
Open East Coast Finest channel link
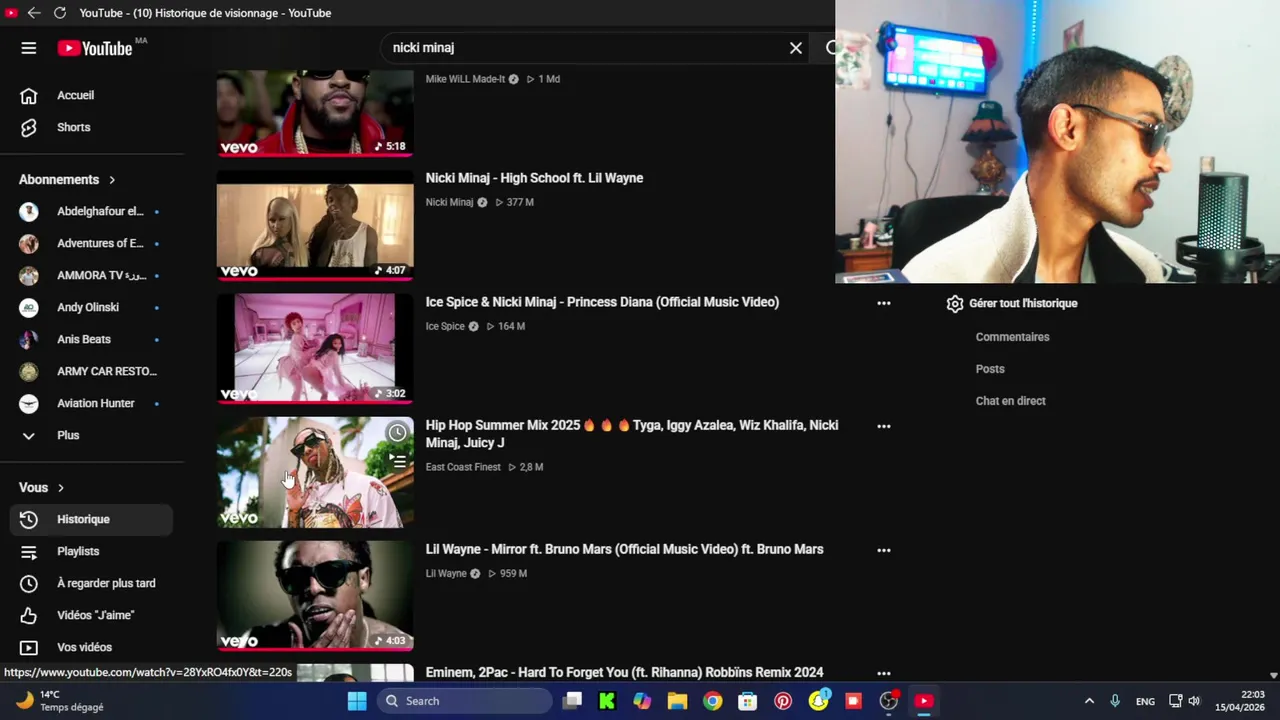pyautogui.click(x=463, y=467)
